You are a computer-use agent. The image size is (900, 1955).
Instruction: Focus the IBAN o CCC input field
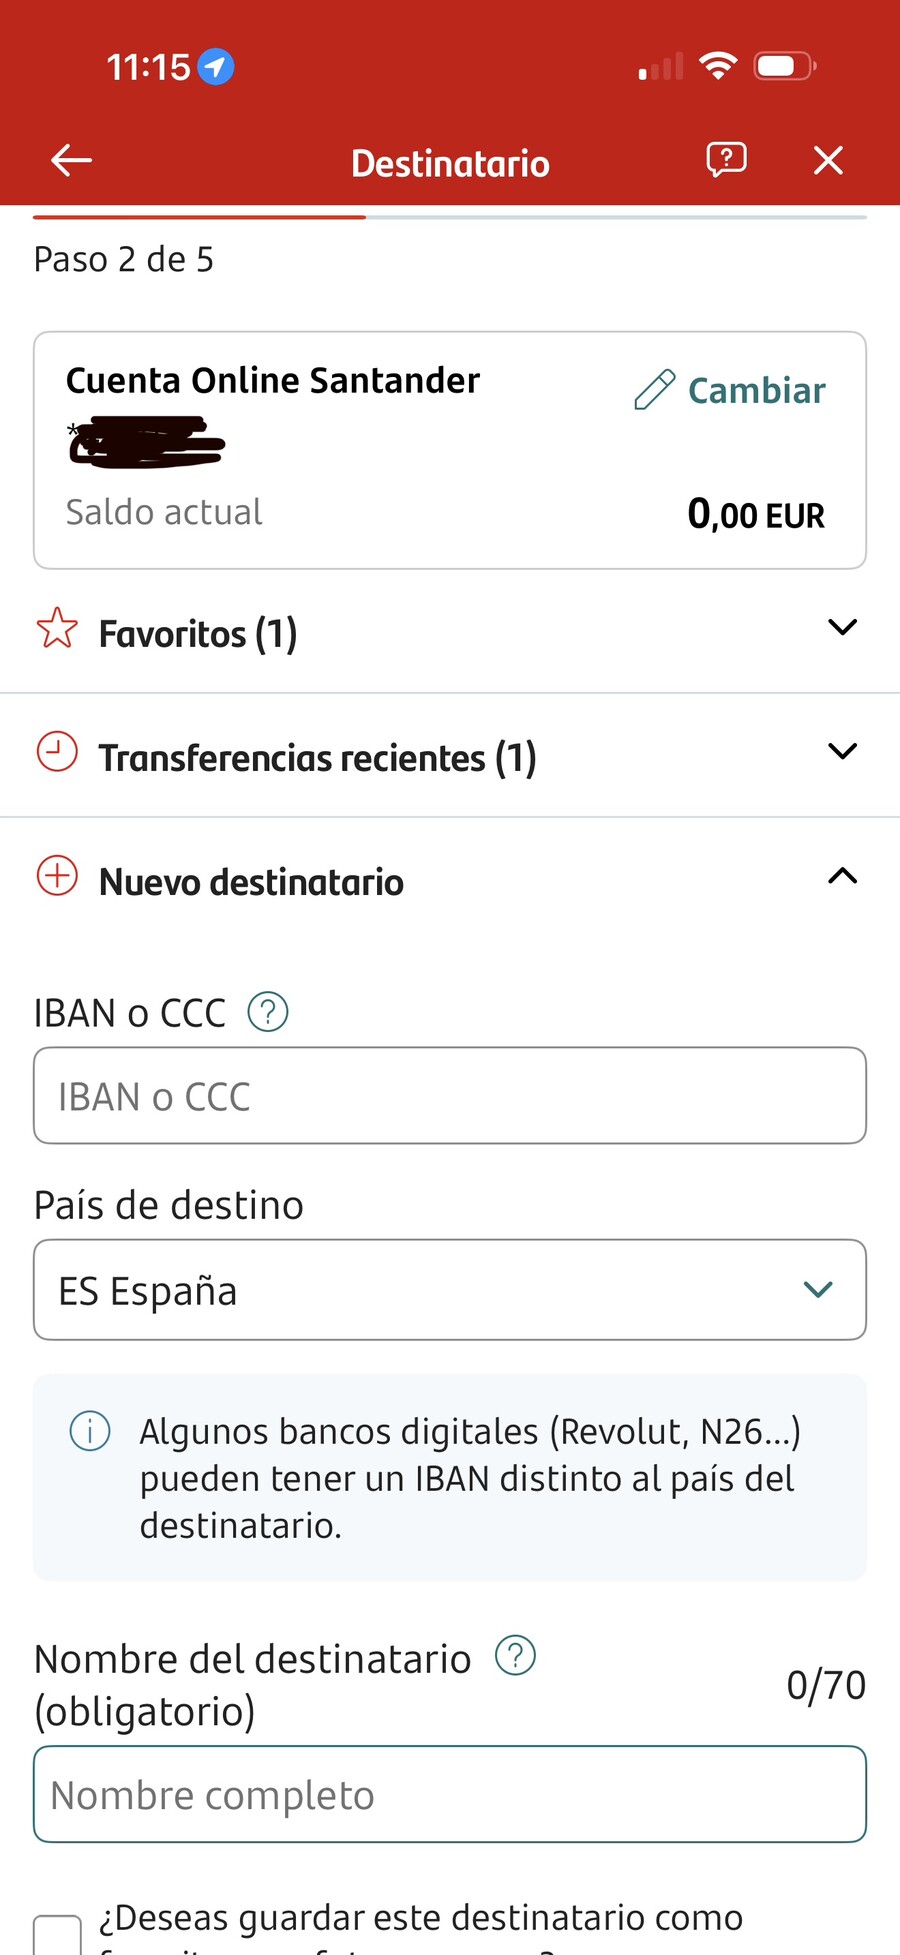[x=450, y=1096]
